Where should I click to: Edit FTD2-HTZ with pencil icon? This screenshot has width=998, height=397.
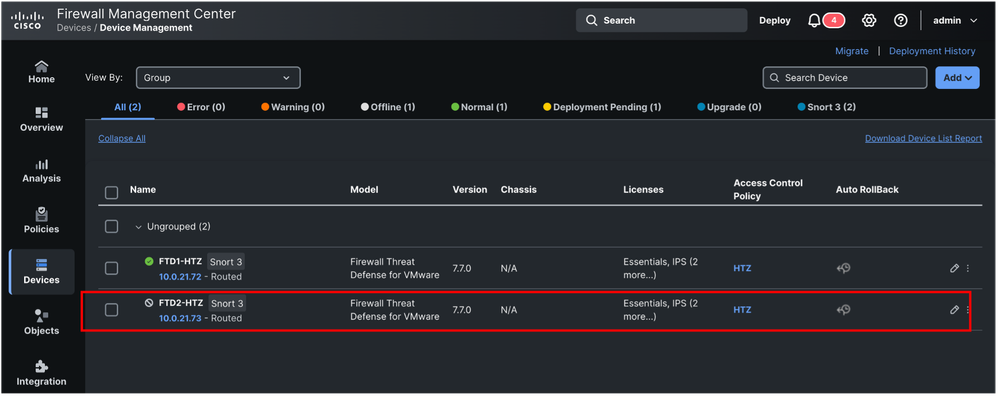tap(954, 310)
